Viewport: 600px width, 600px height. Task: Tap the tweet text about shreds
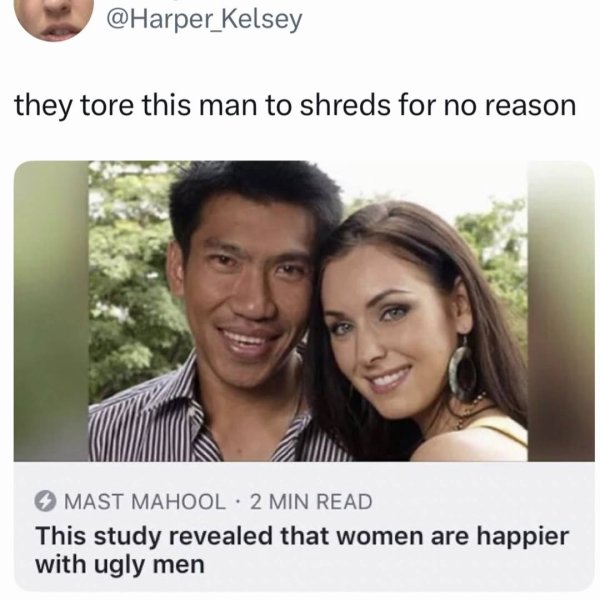click(295, 106)
